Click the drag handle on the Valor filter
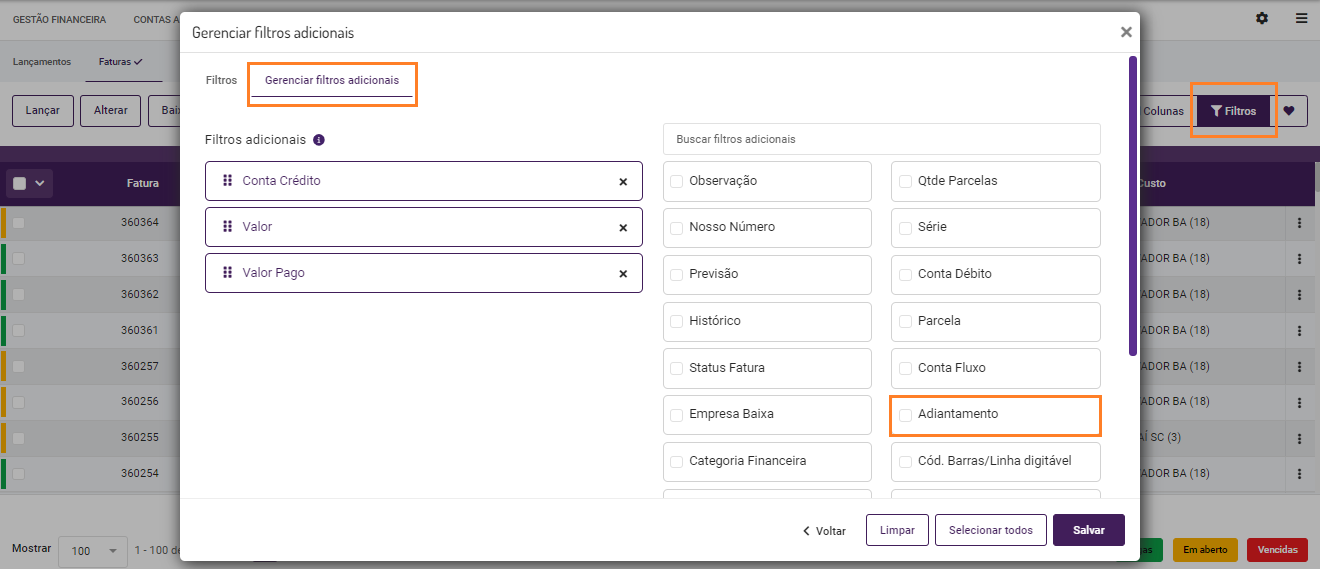The image size is (1320, 569). (x=227, y=228)
